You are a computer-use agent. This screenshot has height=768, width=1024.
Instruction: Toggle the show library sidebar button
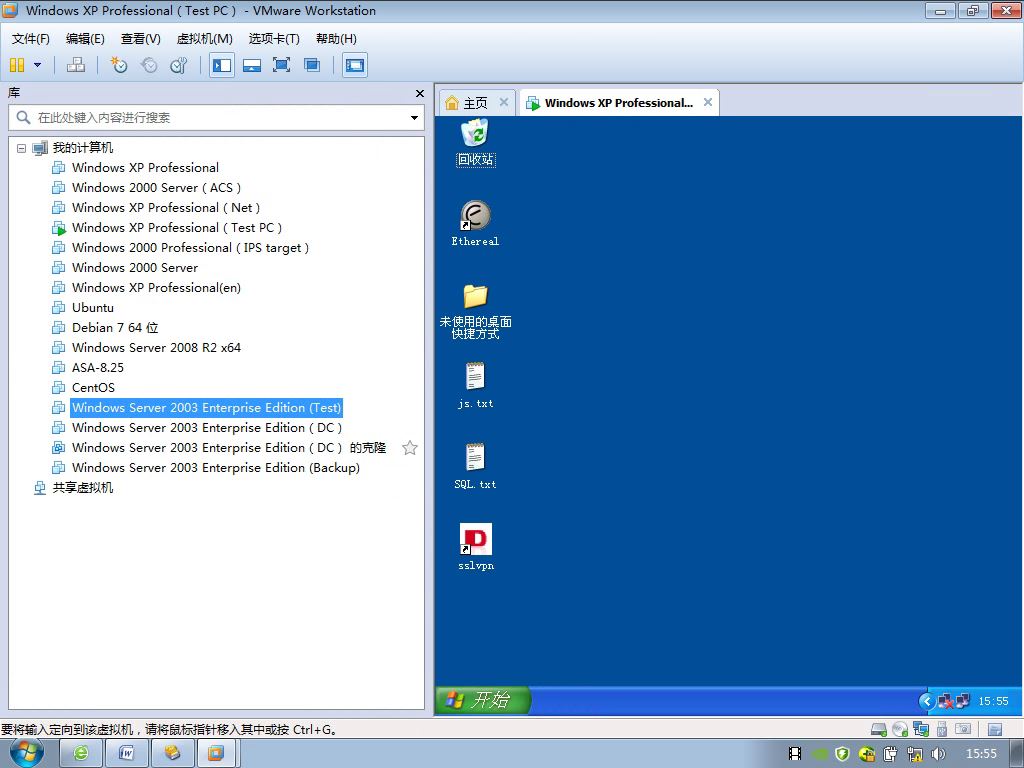coord(222,65)
